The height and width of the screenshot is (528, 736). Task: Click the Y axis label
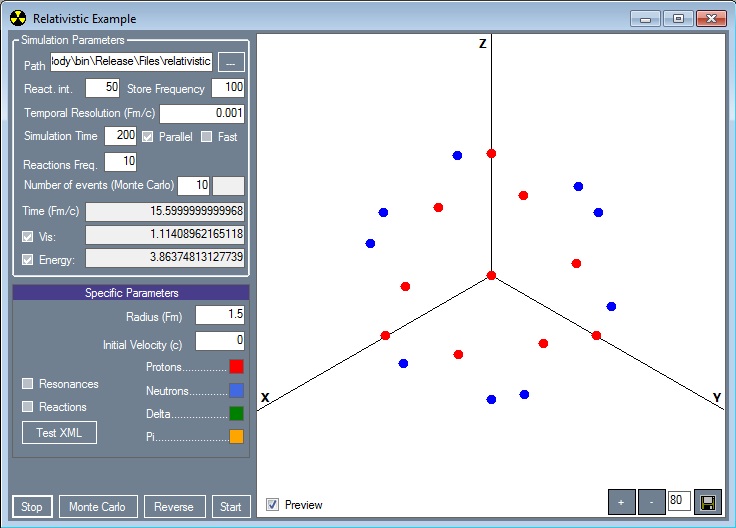(x=717, y=398)
